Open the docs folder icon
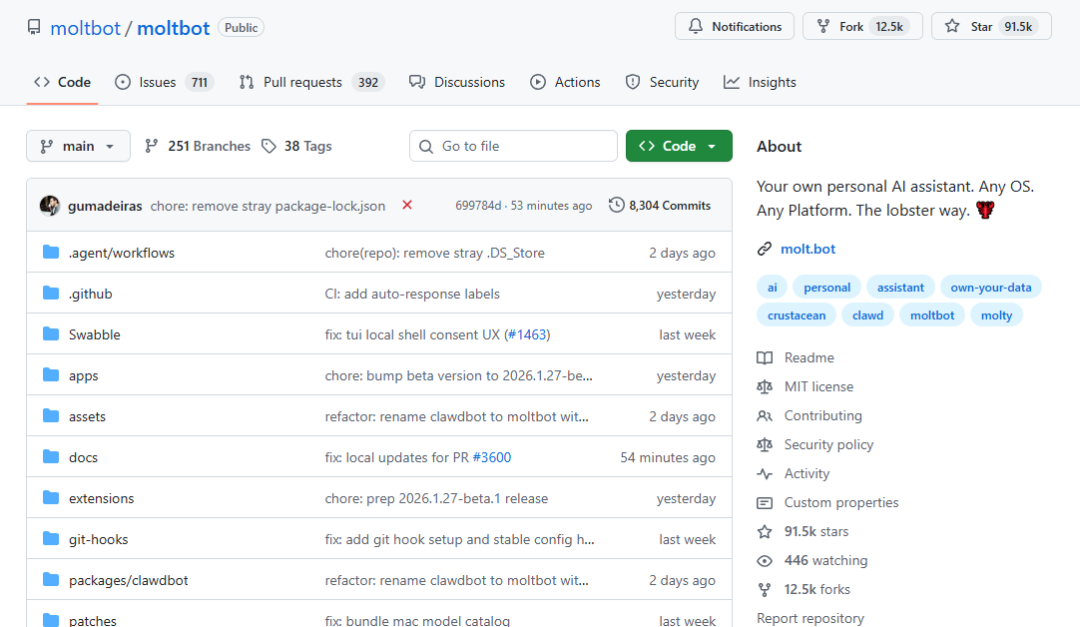Viewport: 1080px width, 627px height. click(x=51, y=457)
